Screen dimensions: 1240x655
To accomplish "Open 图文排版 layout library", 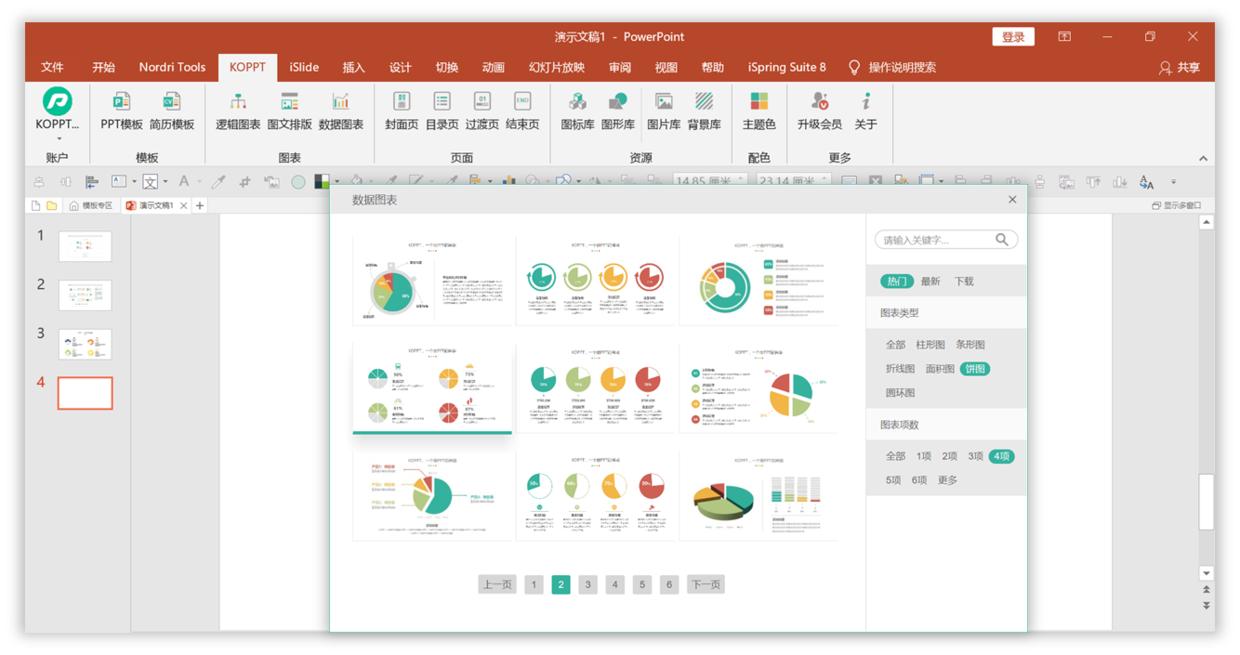I will (x=290, y=110).
